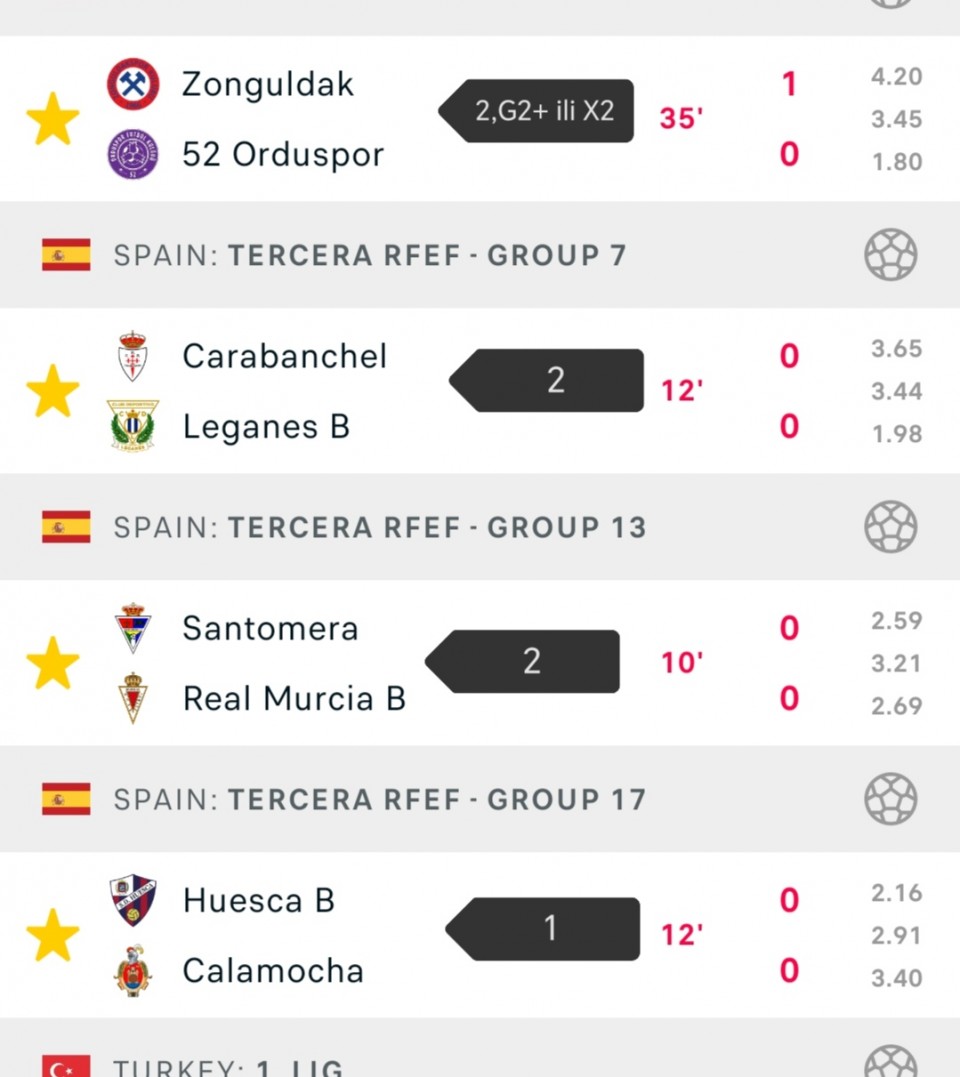Toggle the Santomera match favorite star
The height and width of the screenshot is (1077, 960).
click(52, 663)
